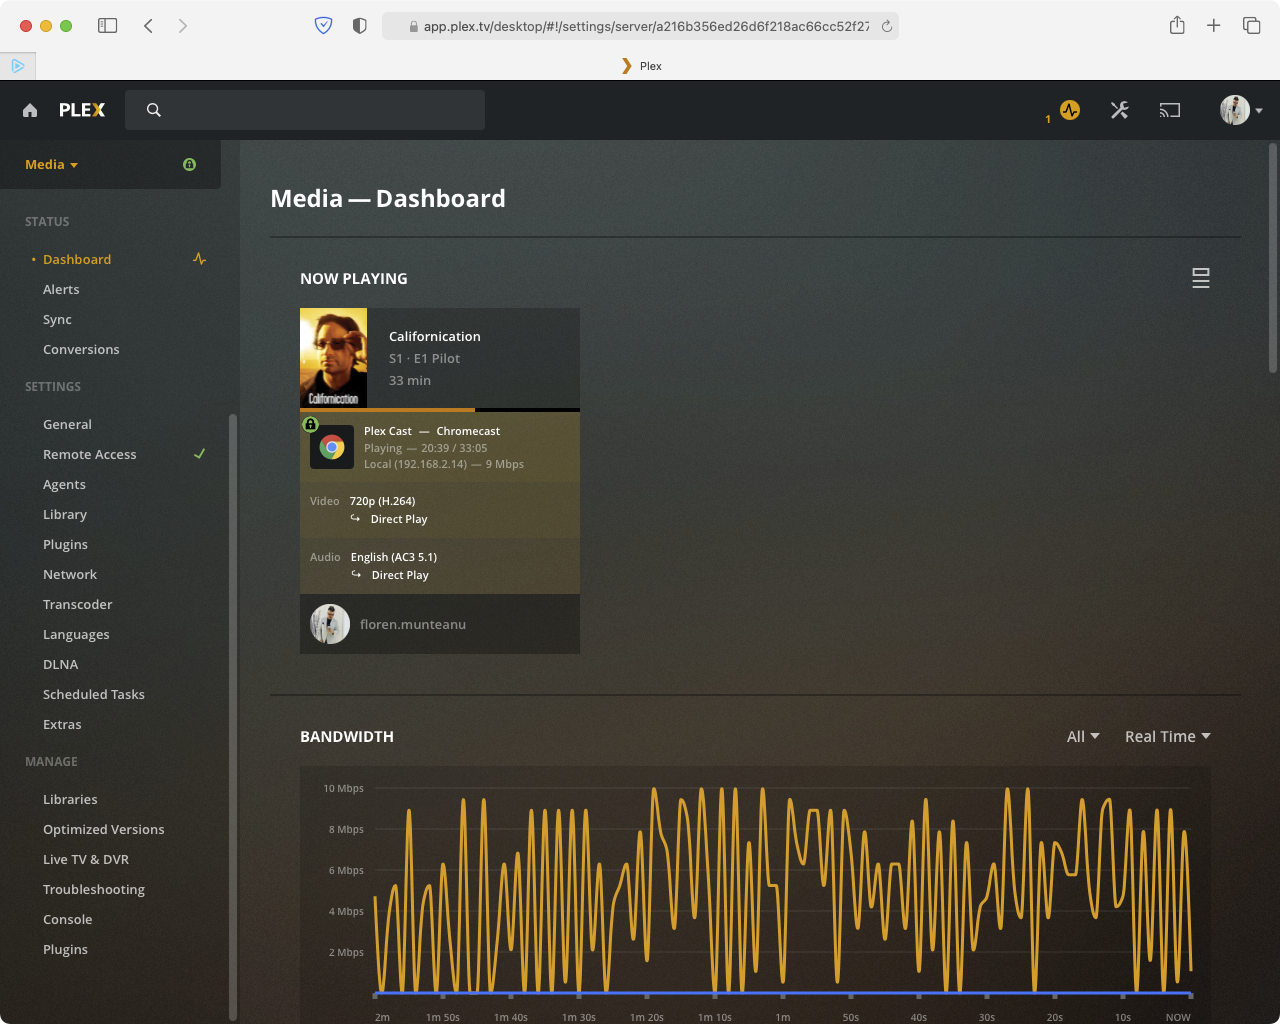
Task: Click Remote Access green checkmark
Action: pos(199,454)
